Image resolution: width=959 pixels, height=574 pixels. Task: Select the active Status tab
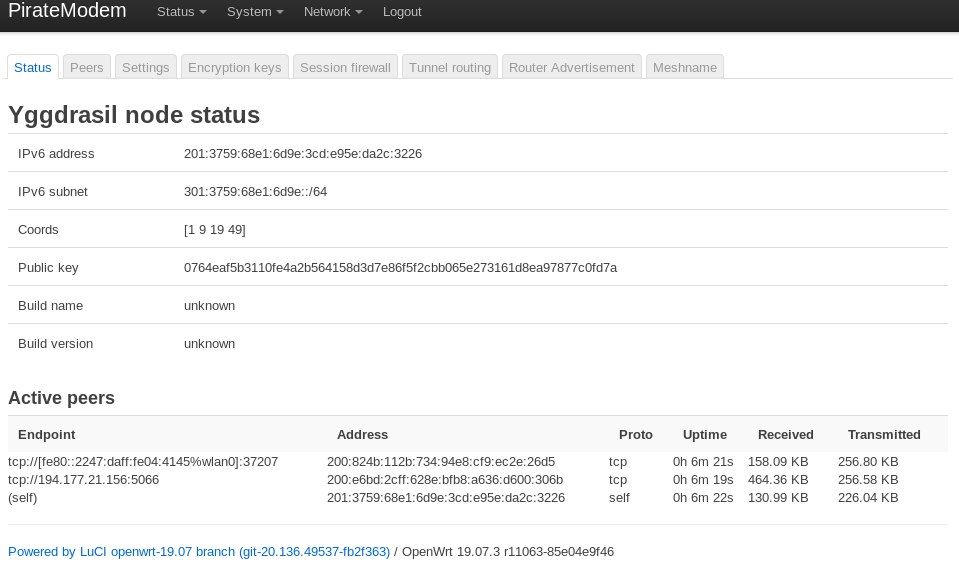pyautogui.click(x=33, y=67)
